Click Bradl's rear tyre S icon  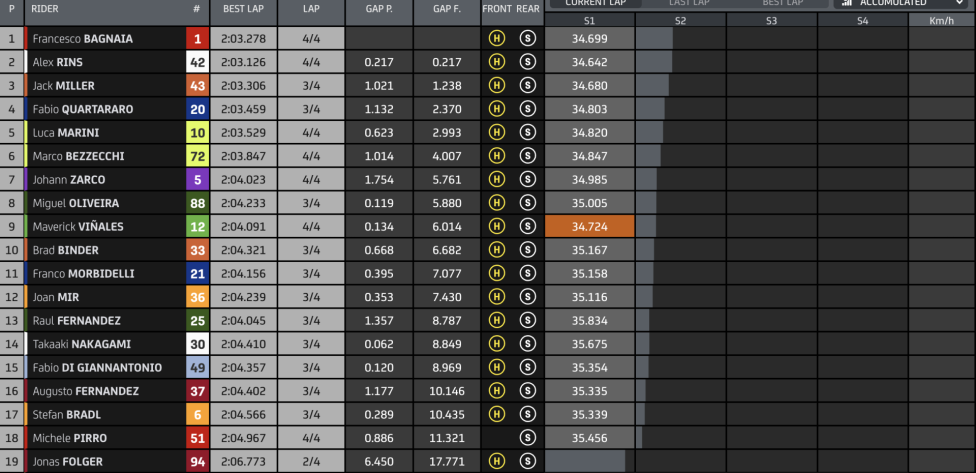(528, 414)
